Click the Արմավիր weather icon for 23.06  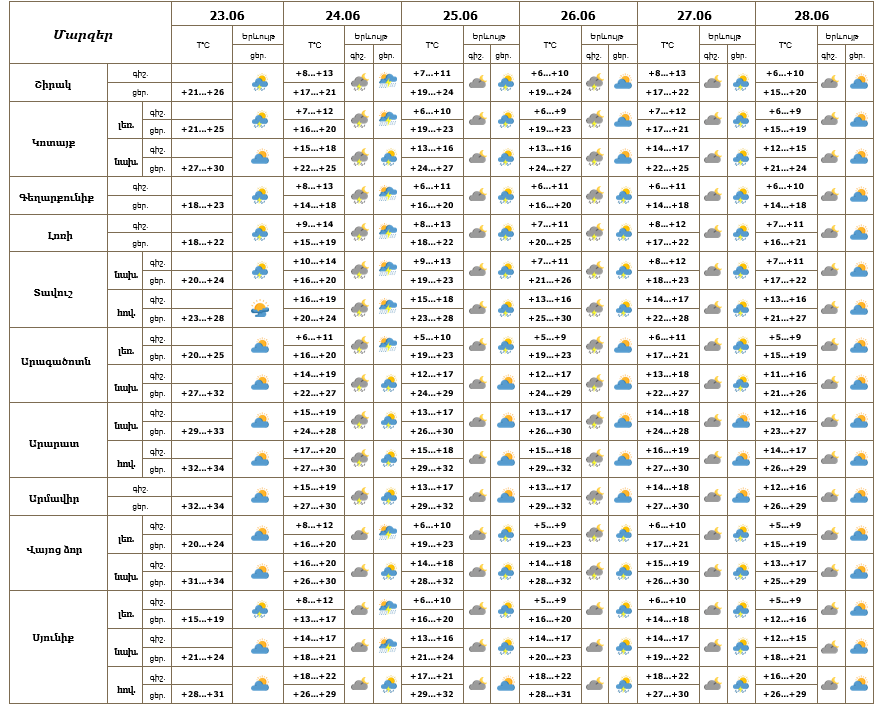click(259, 497)
